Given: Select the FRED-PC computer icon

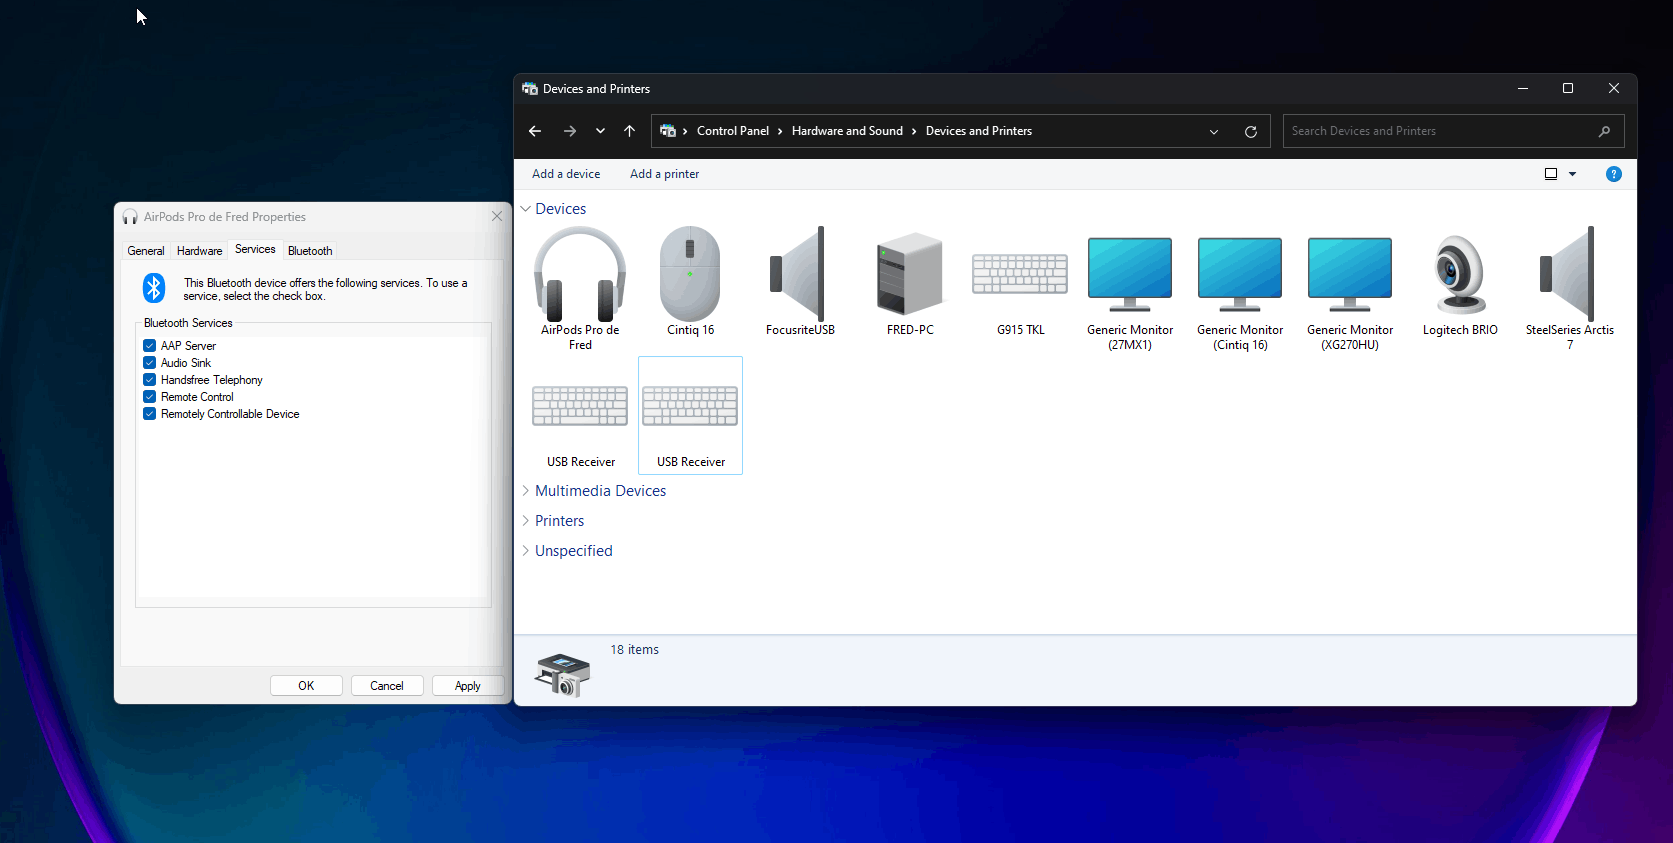Looking at the screenshot, I should (x=910, y=274).
